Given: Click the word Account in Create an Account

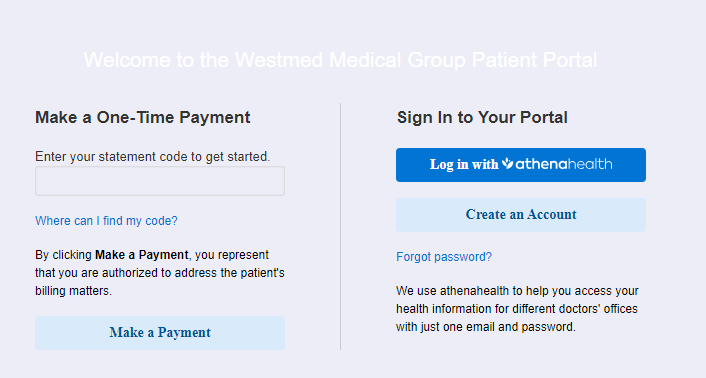Looking at the screenshot, I should pos(552,214).
